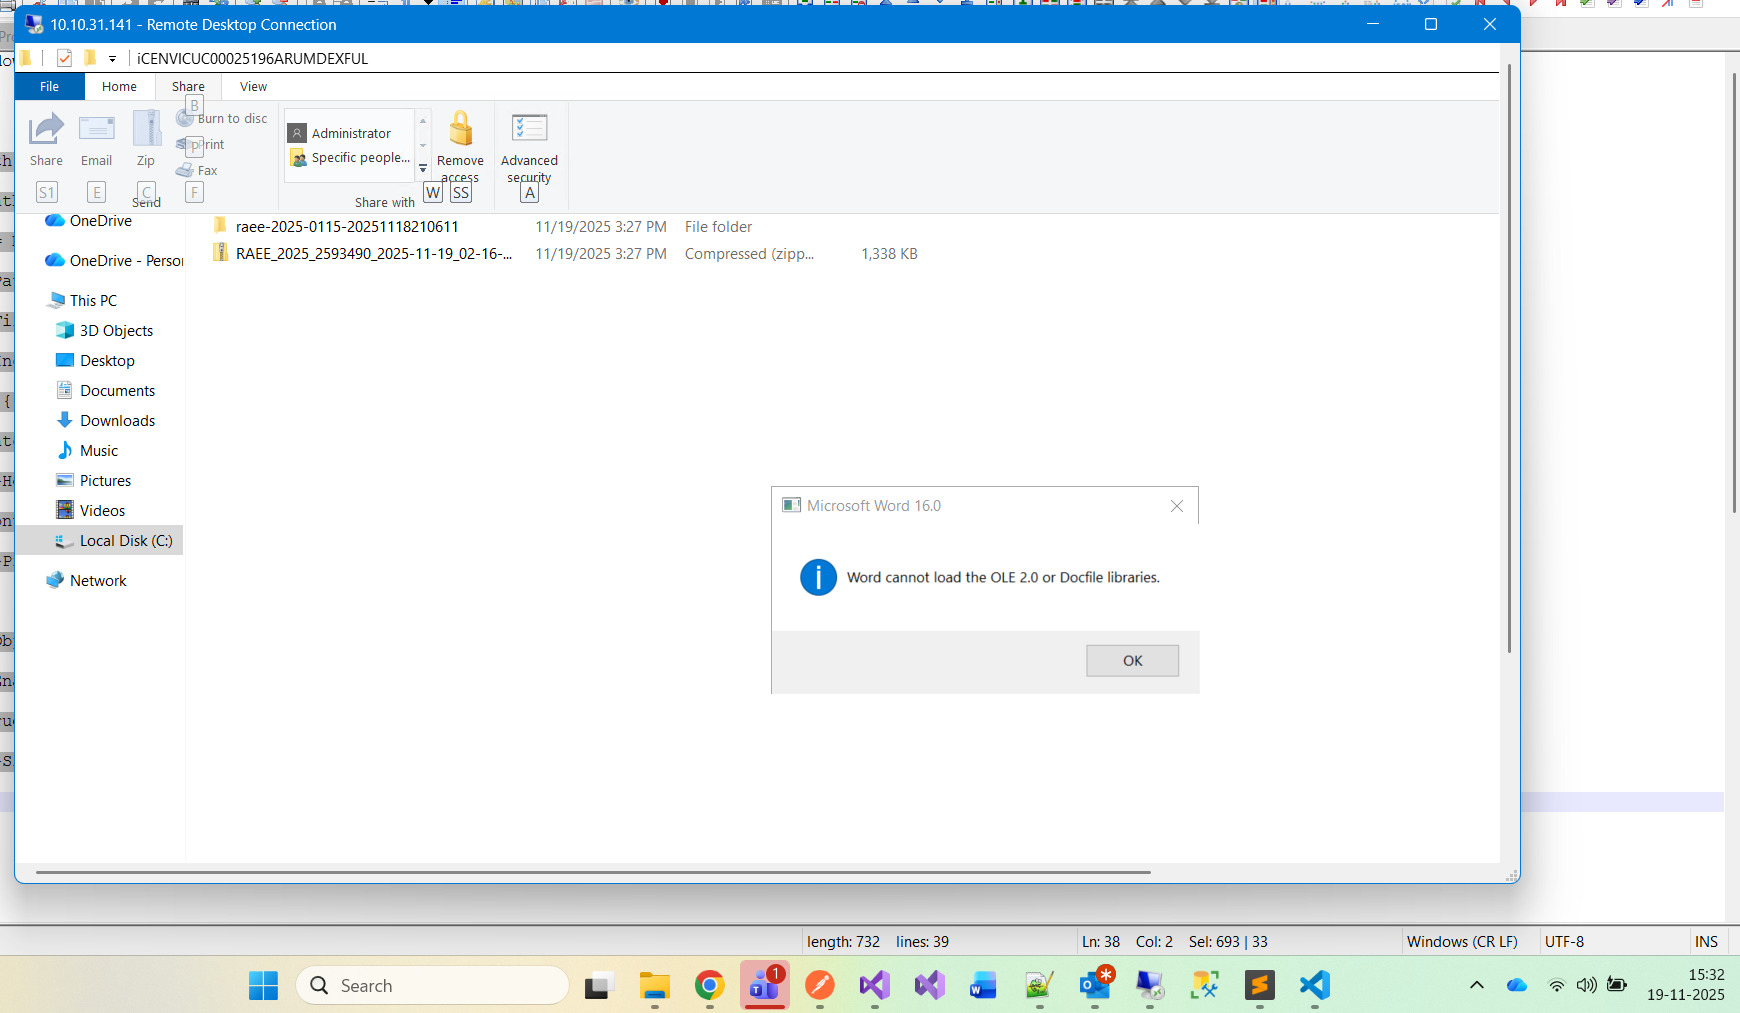This screenshot has height=1013, width=1740.
Task: Click Burn to disc option
Action: pos(232,119)
